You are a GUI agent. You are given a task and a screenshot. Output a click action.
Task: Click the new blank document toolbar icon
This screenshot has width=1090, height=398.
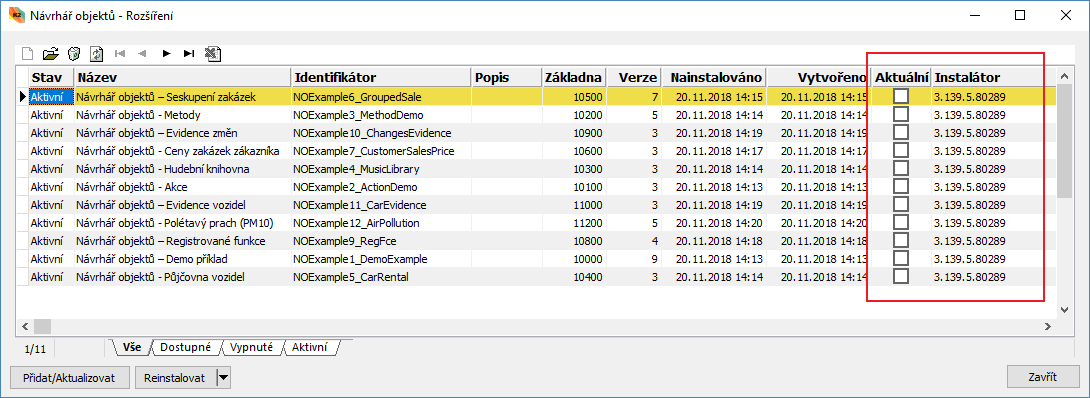[27, 53]
